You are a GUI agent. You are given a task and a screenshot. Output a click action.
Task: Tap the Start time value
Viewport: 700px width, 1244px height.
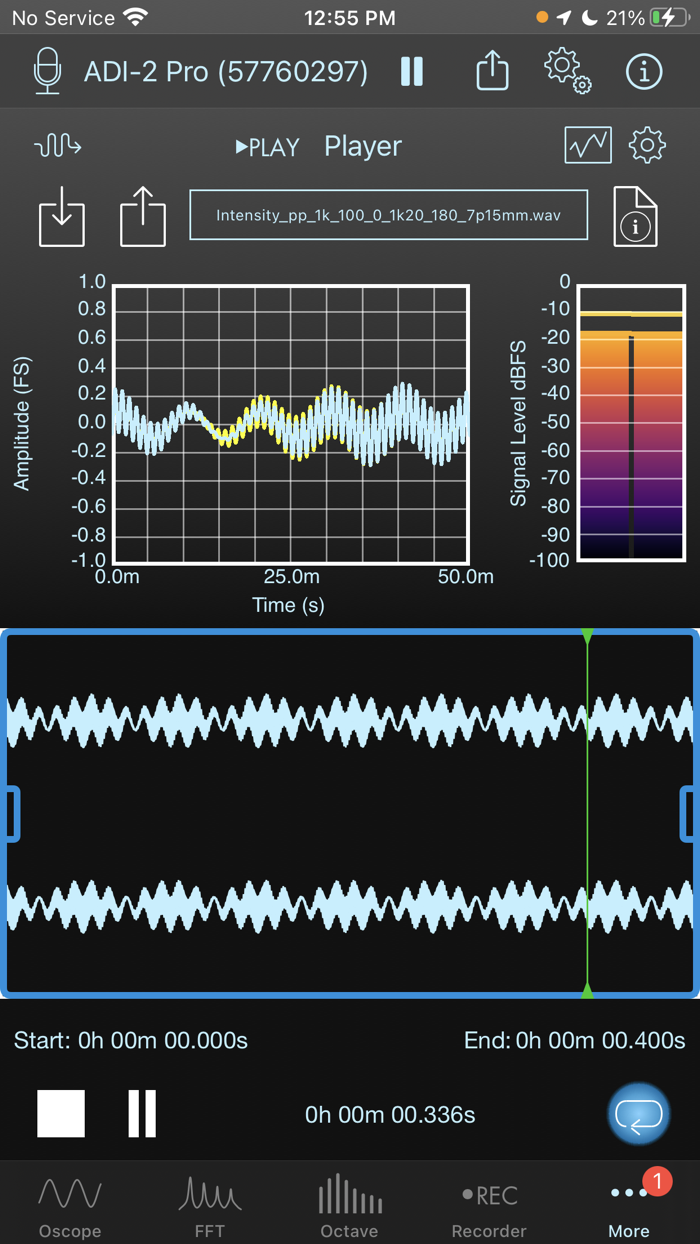tap(131, 1040)
